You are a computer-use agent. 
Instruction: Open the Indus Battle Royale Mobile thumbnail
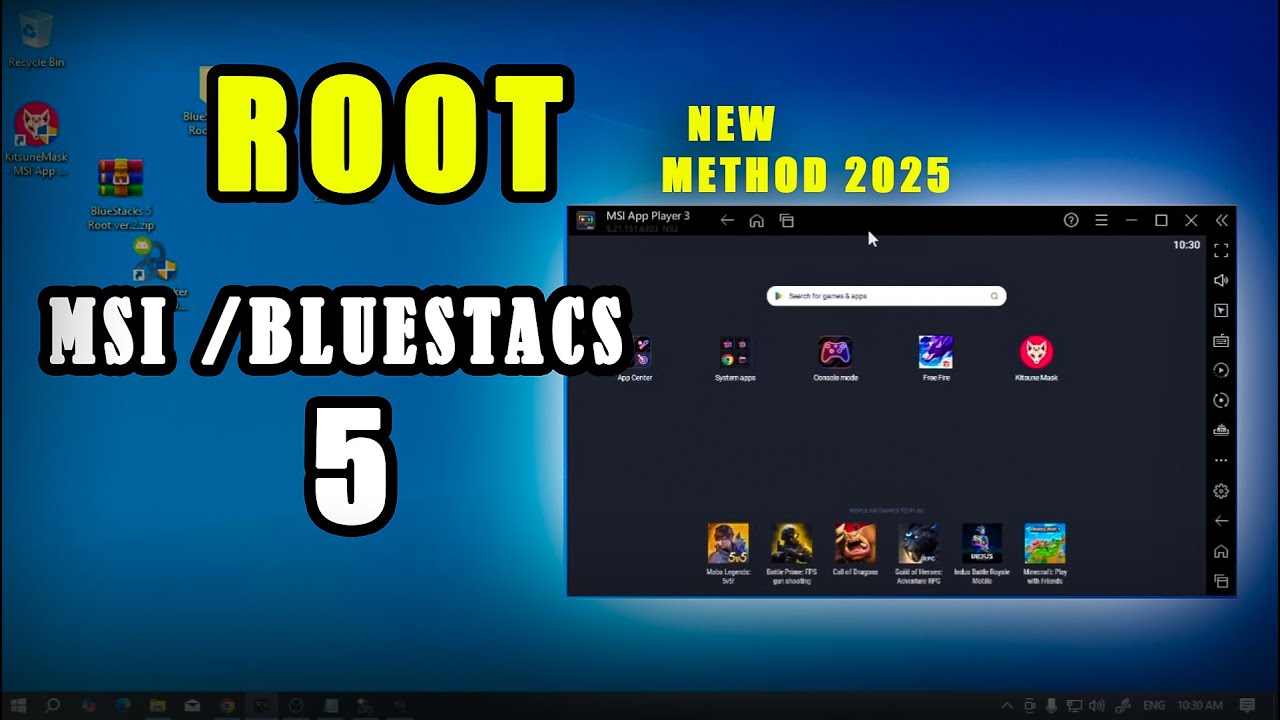click(982, 543)
